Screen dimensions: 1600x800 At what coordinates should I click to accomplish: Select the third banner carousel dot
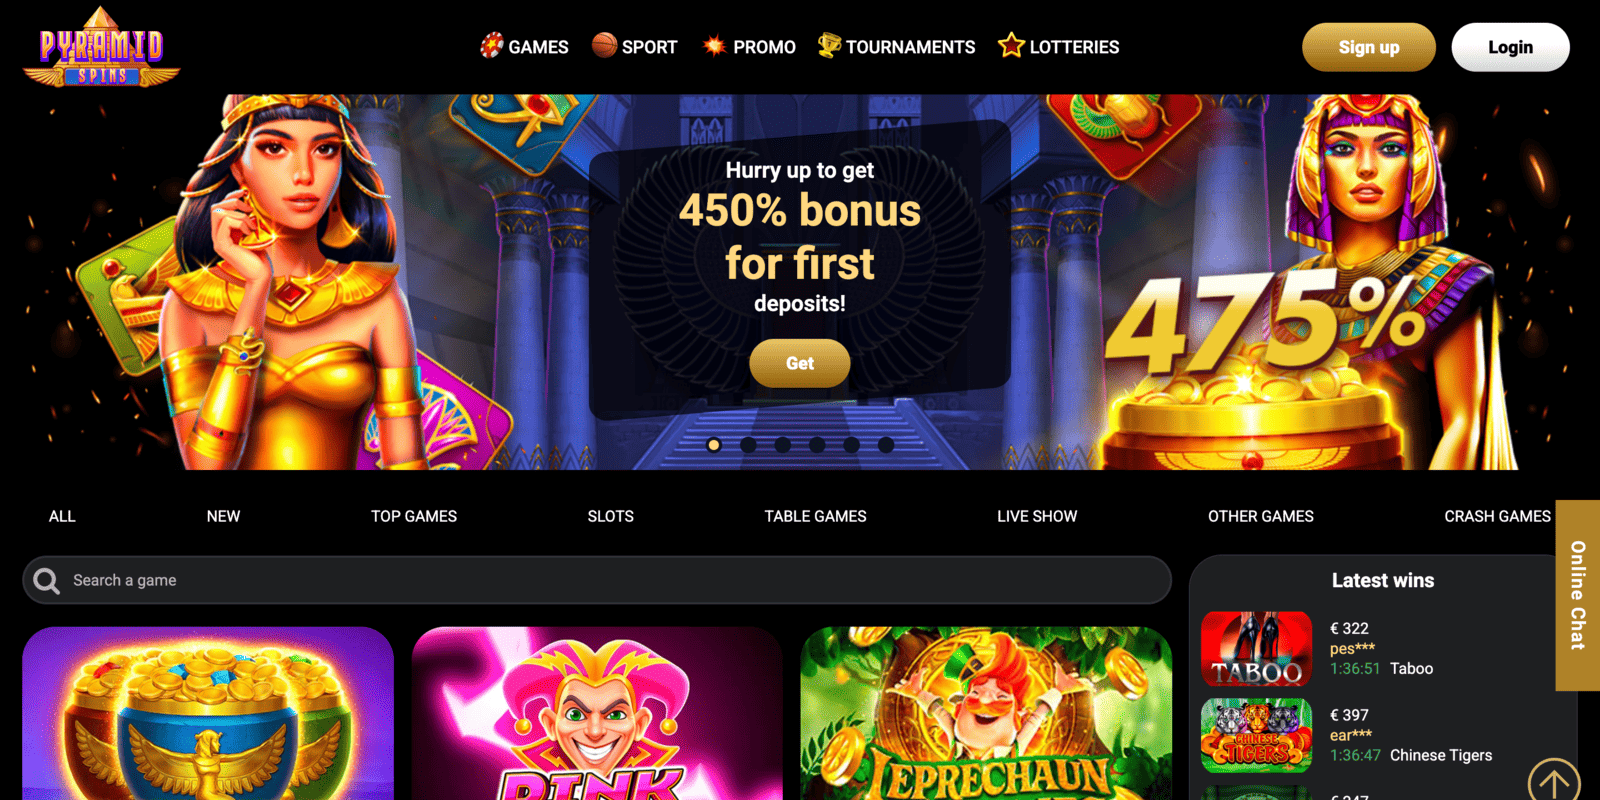pos(783,445)
